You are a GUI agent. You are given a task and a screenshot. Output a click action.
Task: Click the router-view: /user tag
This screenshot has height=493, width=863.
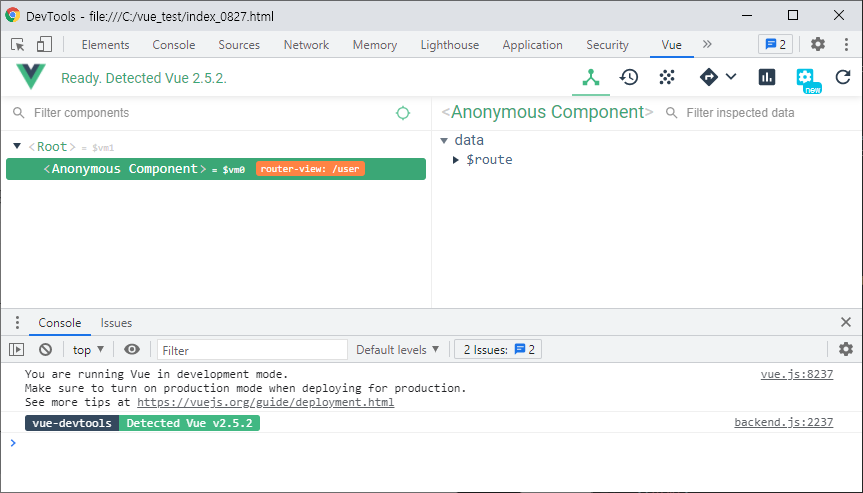pyautogui.click(x=310, y=169)
